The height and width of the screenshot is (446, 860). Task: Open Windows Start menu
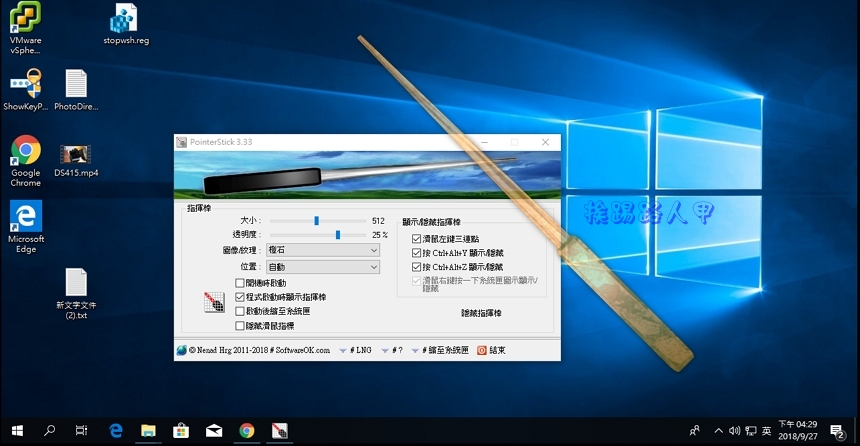tap(18, 431)
